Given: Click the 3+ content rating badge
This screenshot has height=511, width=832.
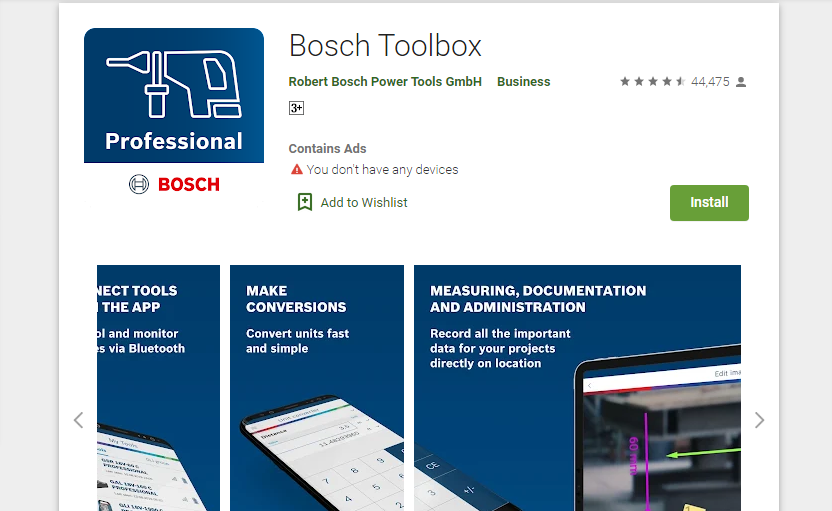Looking at the screenshot, I should coord(296,108).
